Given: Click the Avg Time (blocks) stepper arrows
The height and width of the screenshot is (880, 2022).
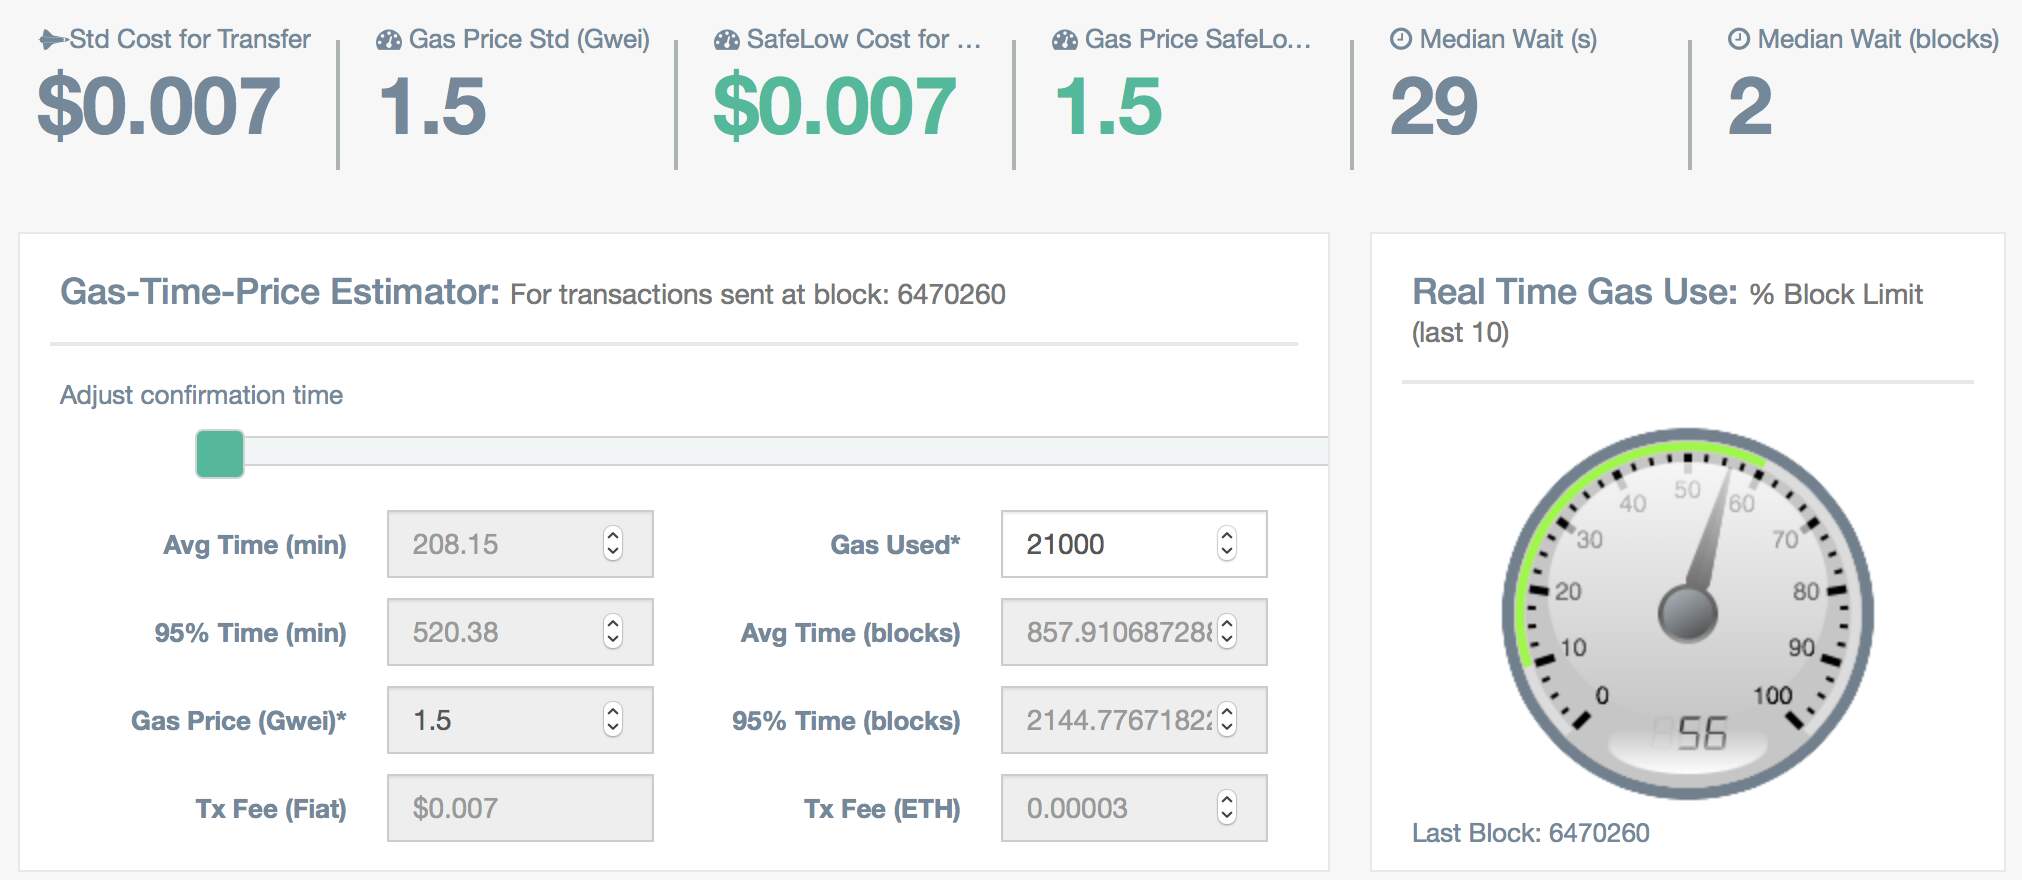Looking at the screenshot, I should [x=1227, y=632].
